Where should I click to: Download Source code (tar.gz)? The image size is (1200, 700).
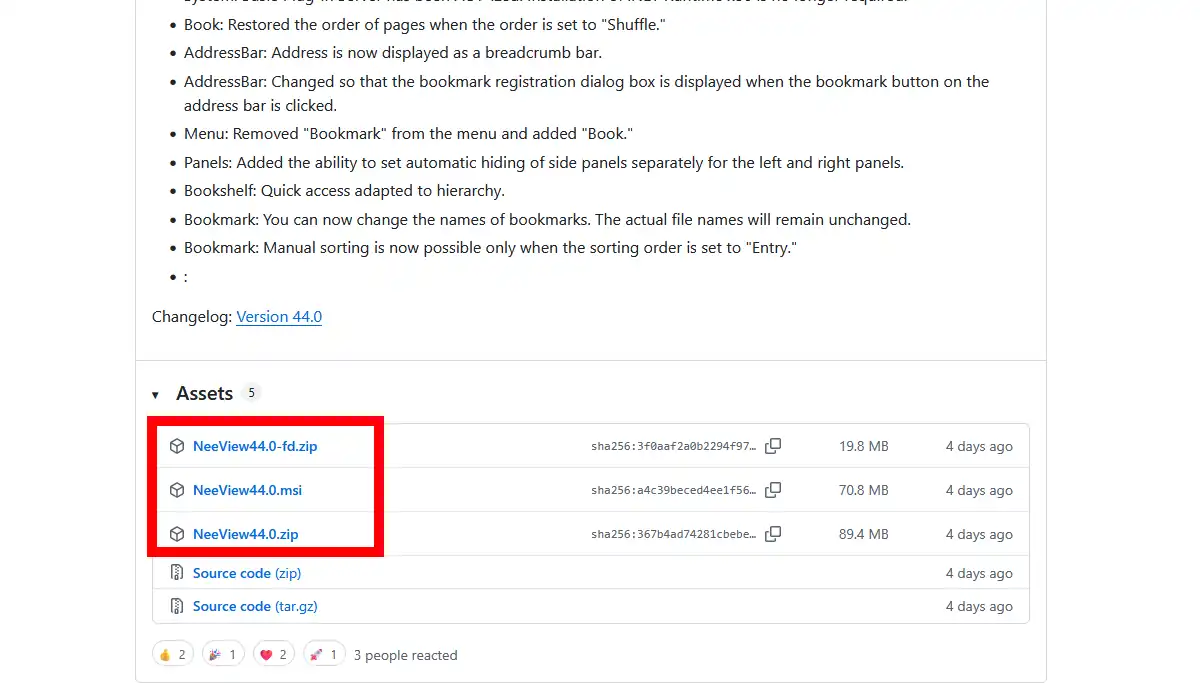[255, 606]
